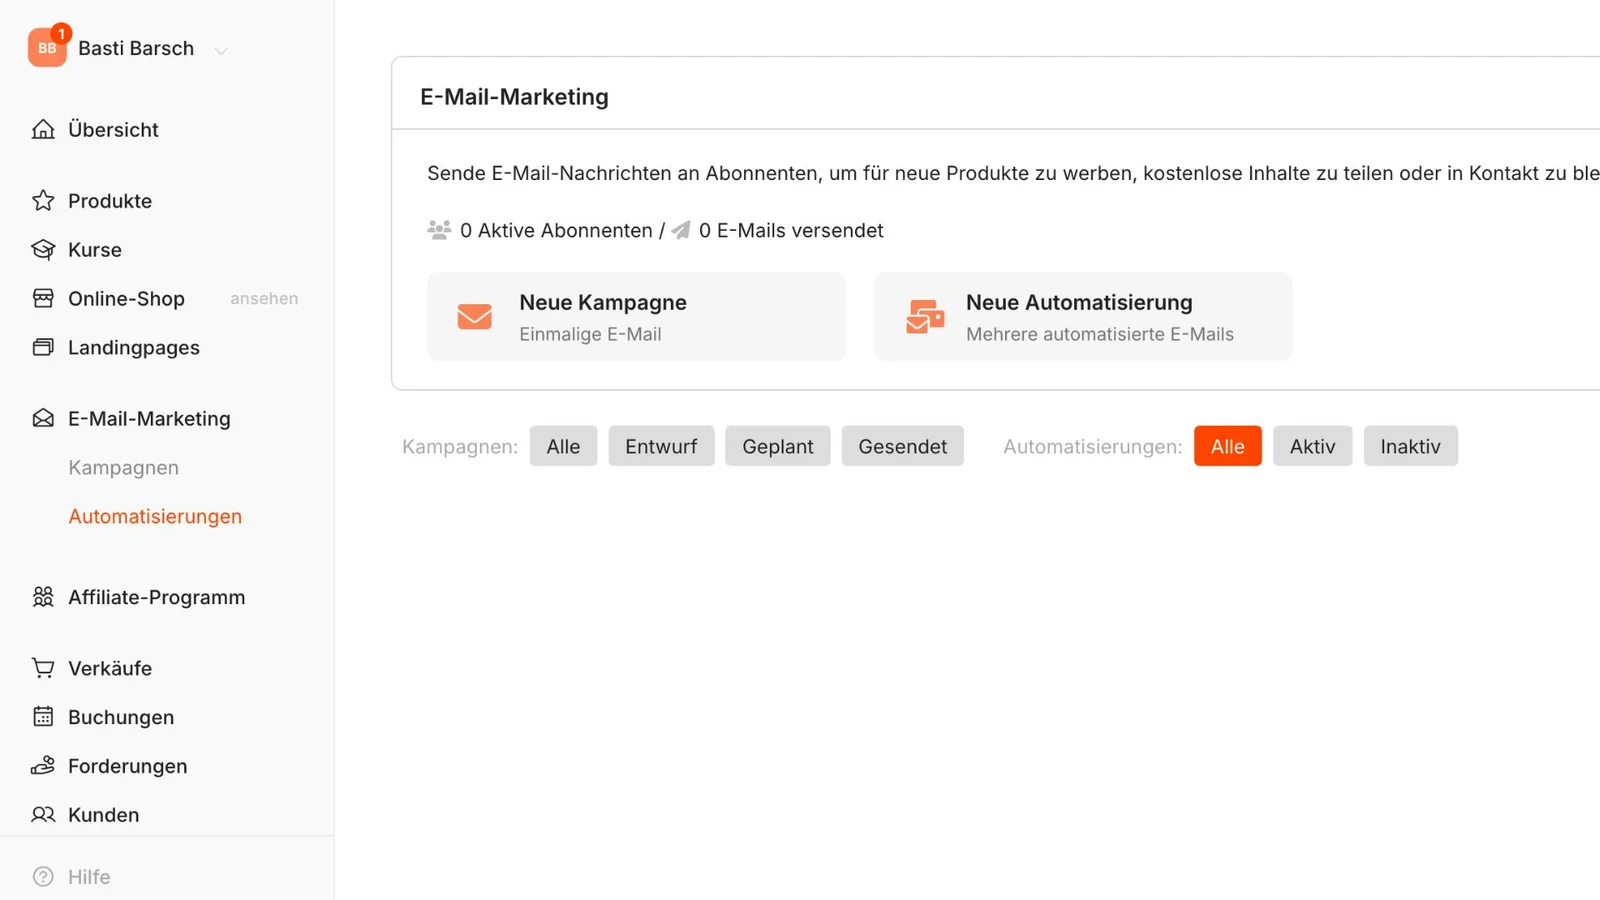1600x900 pixels.
Task: Open Buchungen in sidebar
Action: (x=121, y=717)
